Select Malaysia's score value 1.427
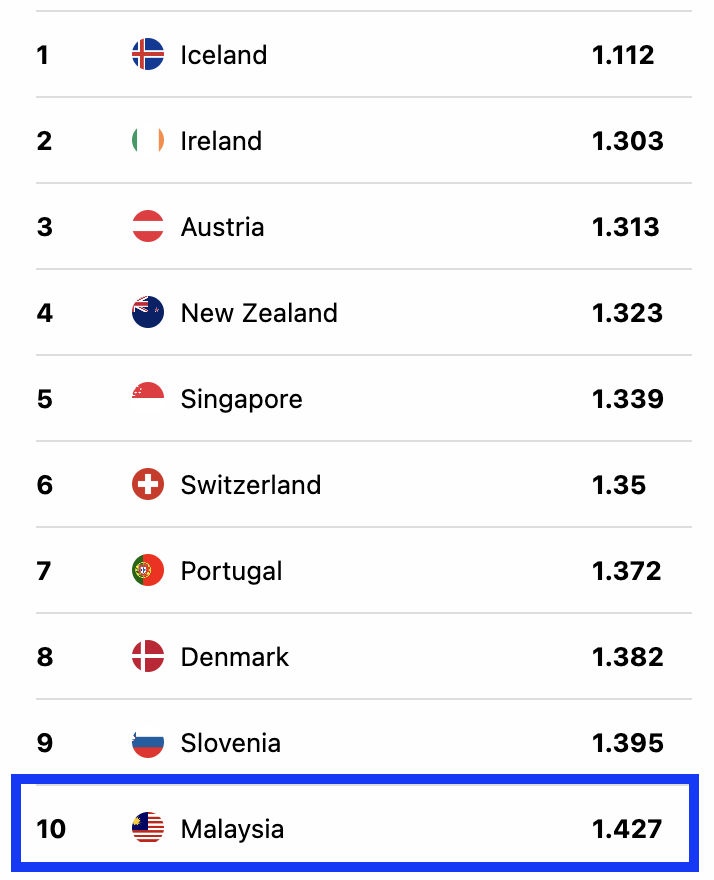This screenshot has width=714, height=880. coord(626,829)
